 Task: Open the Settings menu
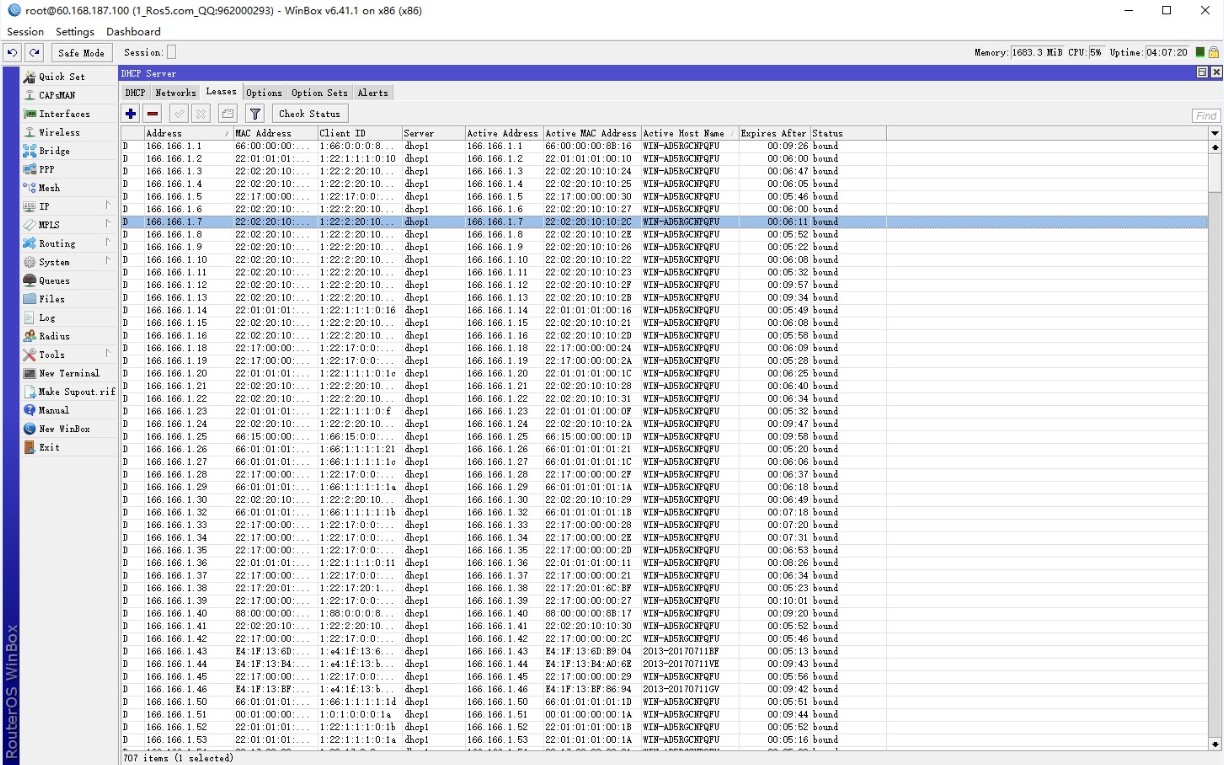[x=75, y=32]
